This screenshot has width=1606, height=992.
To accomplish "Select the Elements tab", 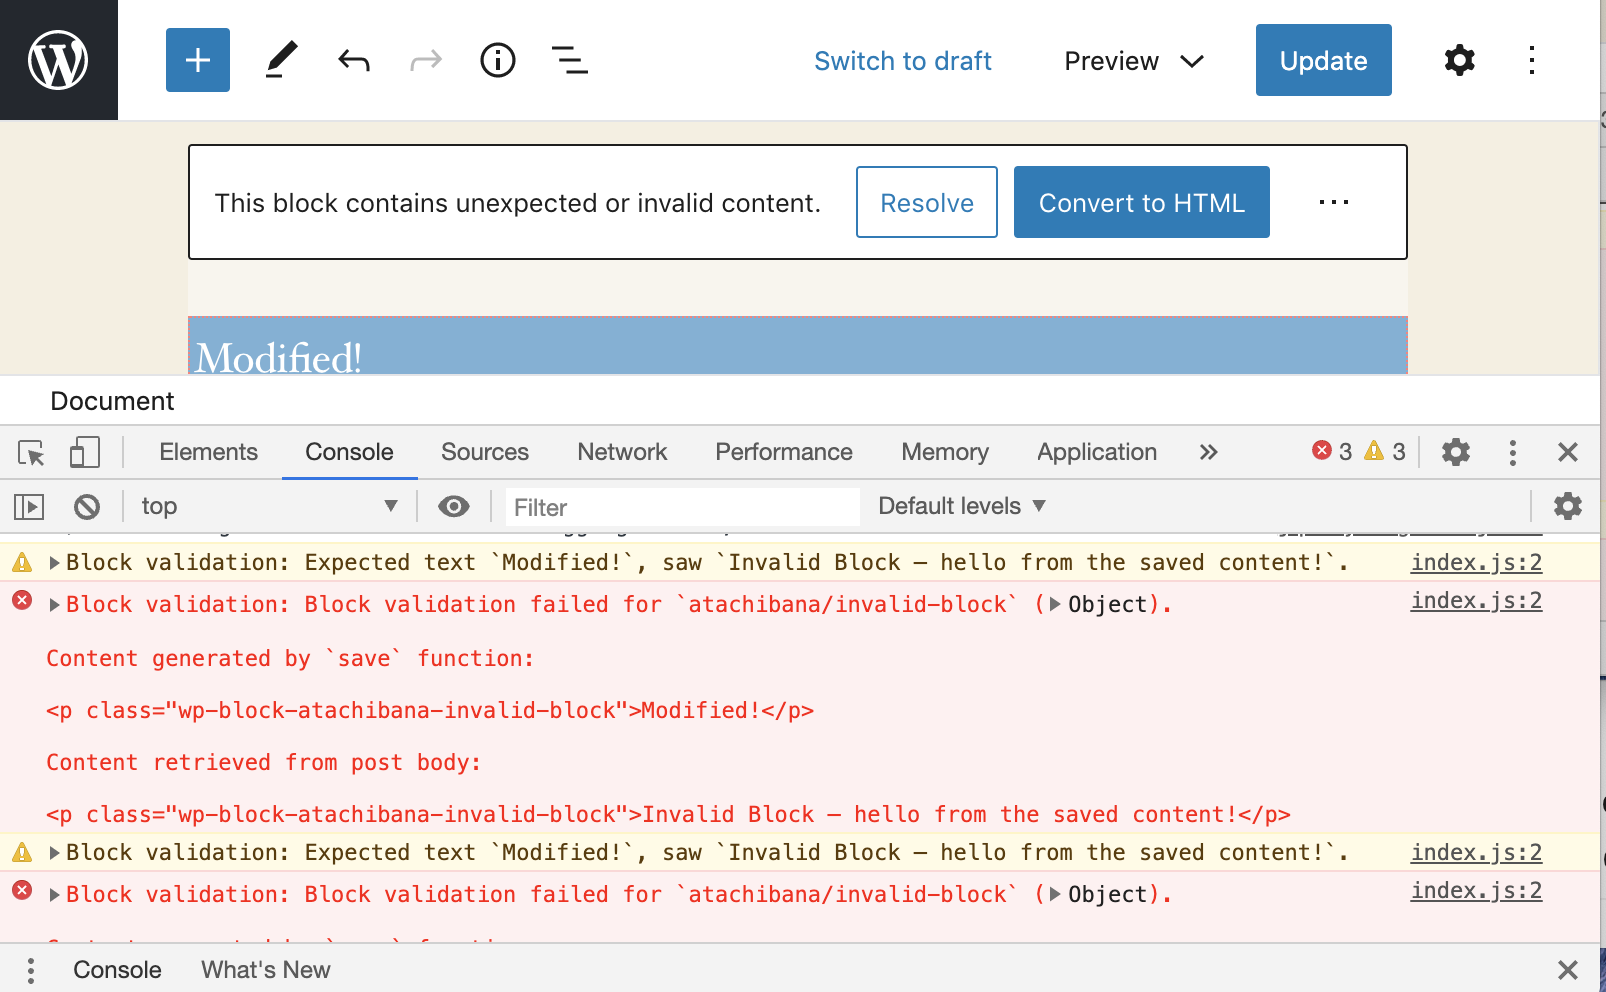I will pyautogui.click(x=207, y=452).
